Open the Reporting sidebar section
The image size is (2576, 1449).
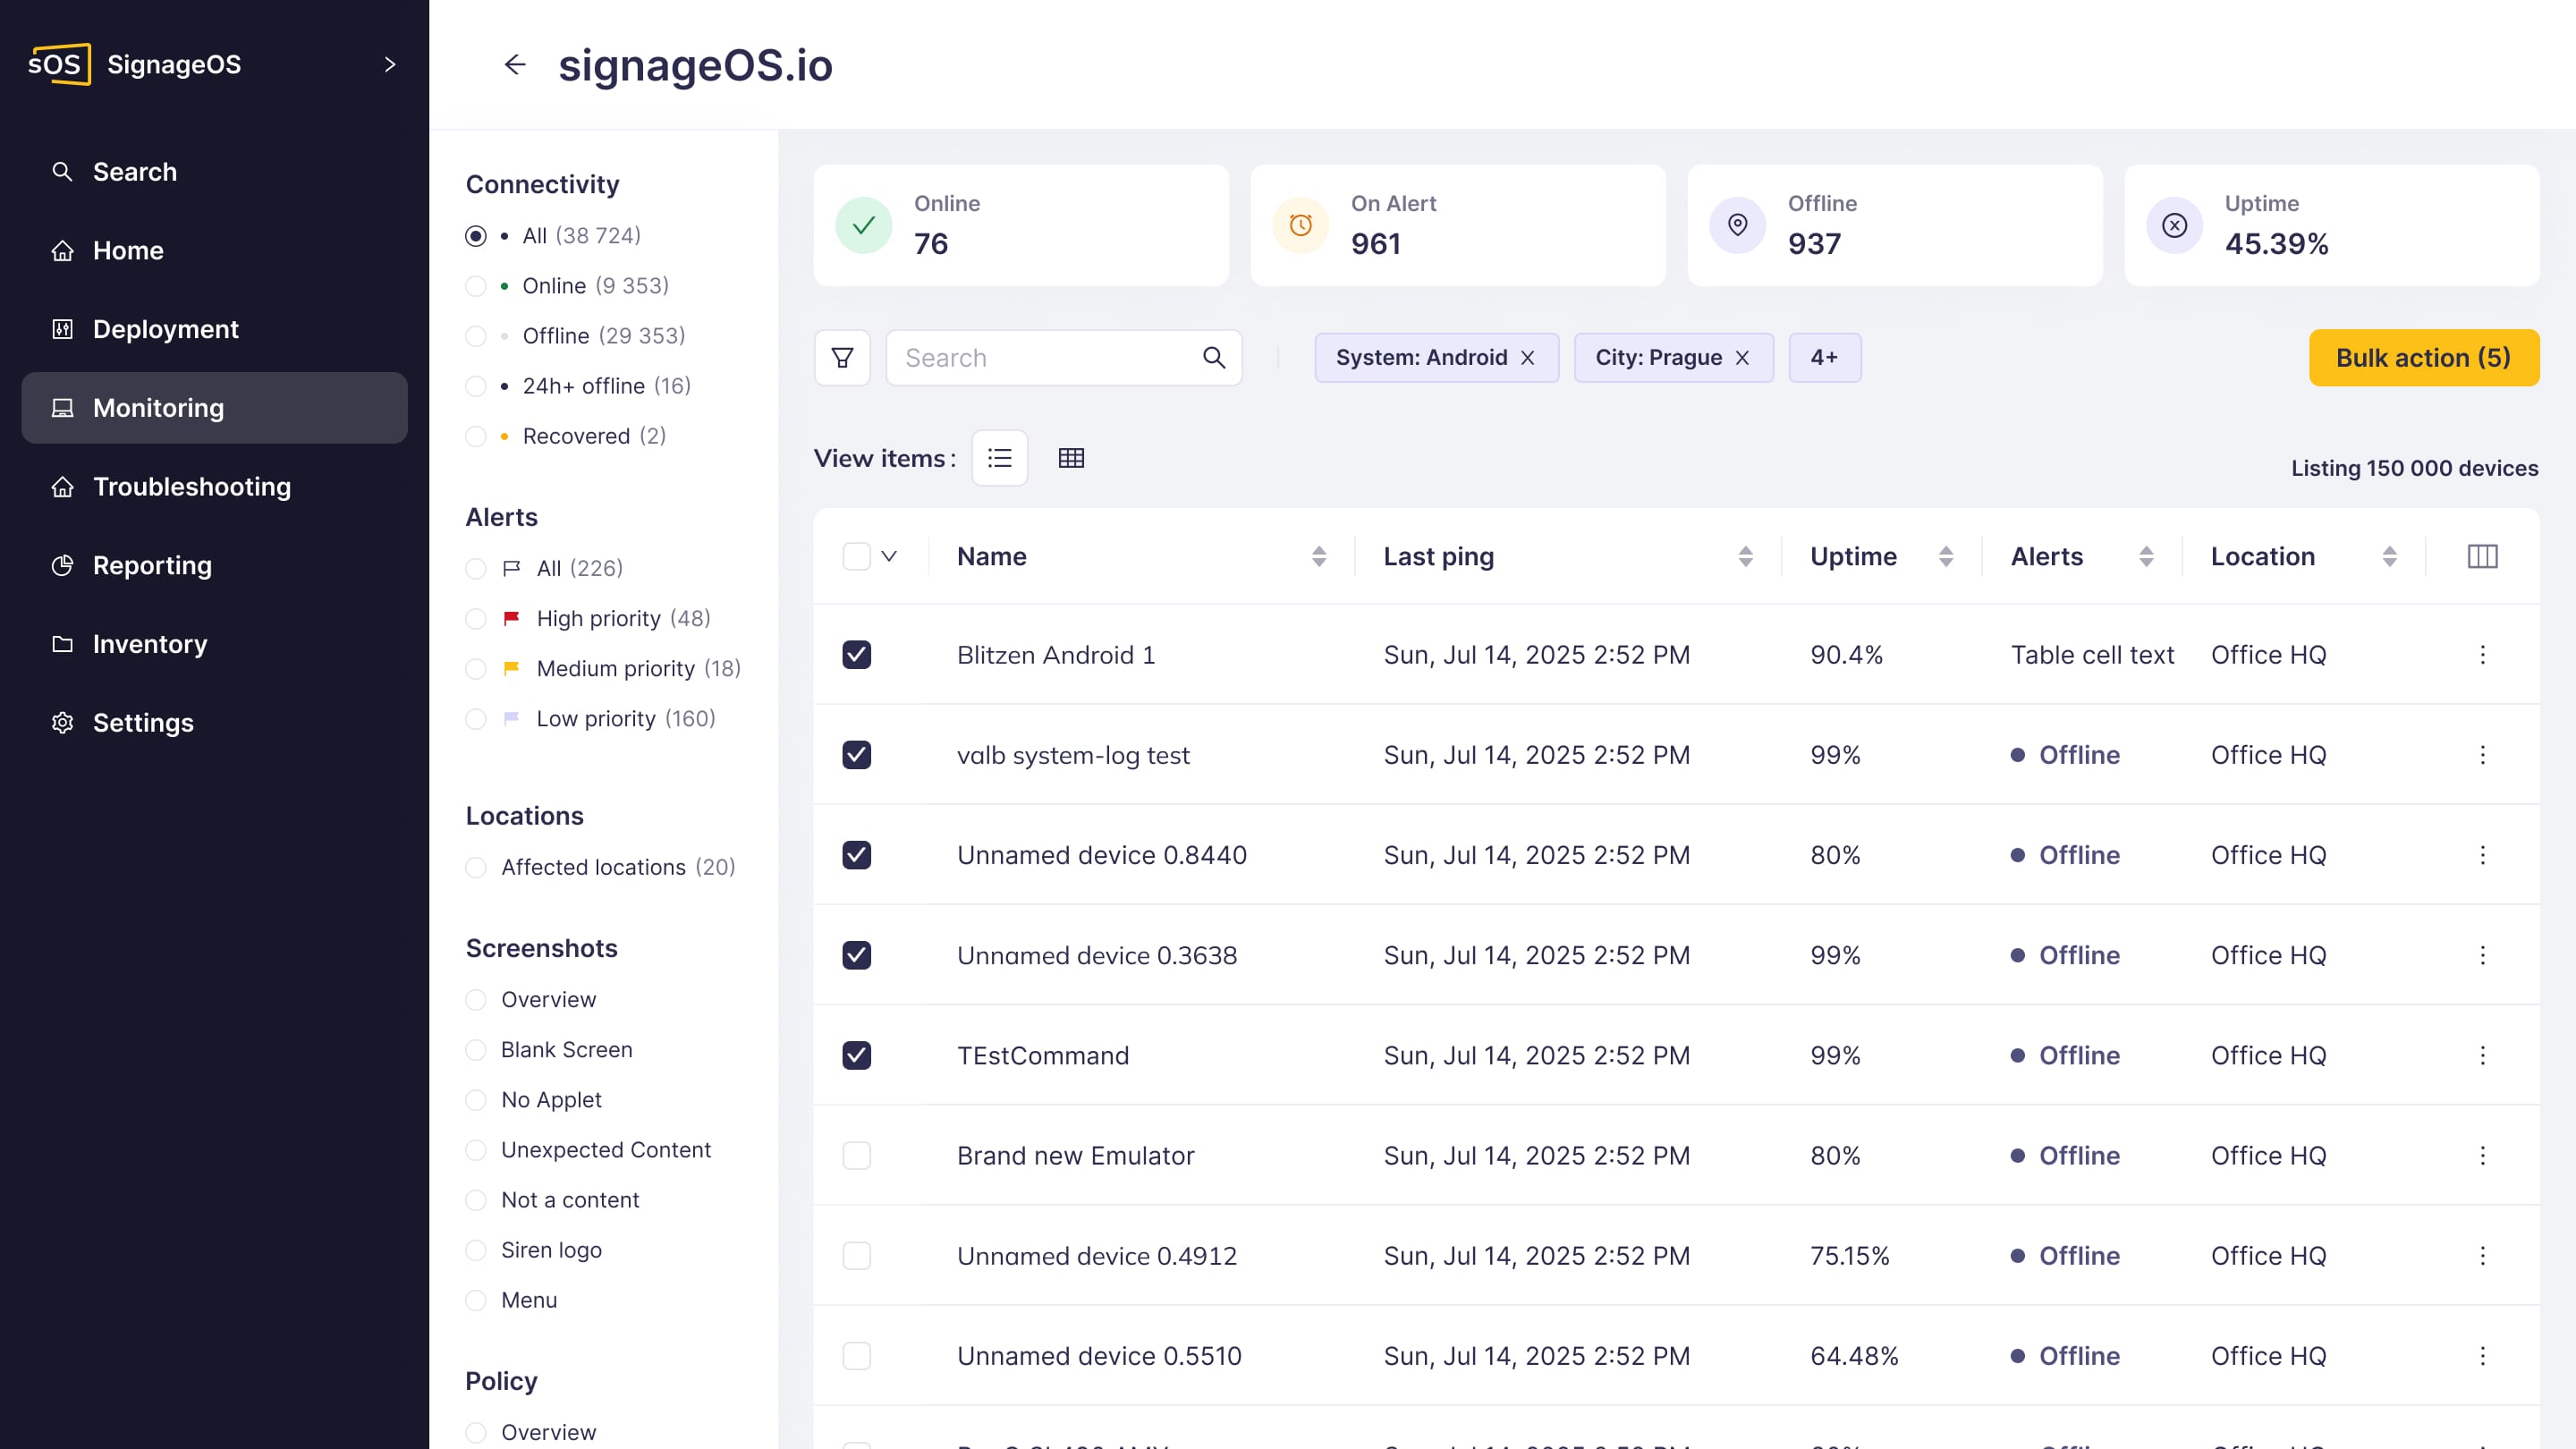[x=152, y=566]
